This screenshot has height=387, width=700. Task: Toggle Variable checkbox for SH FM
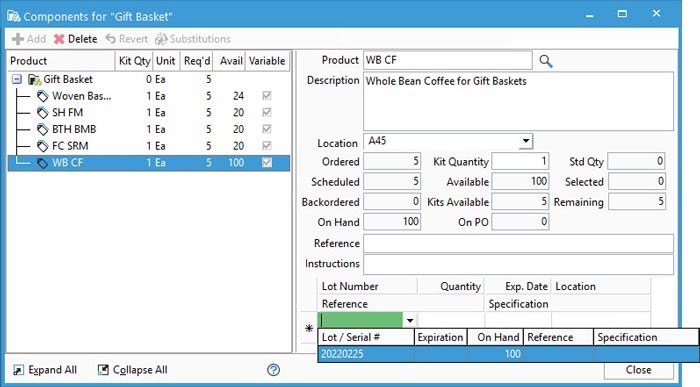(x=267, y=112)
